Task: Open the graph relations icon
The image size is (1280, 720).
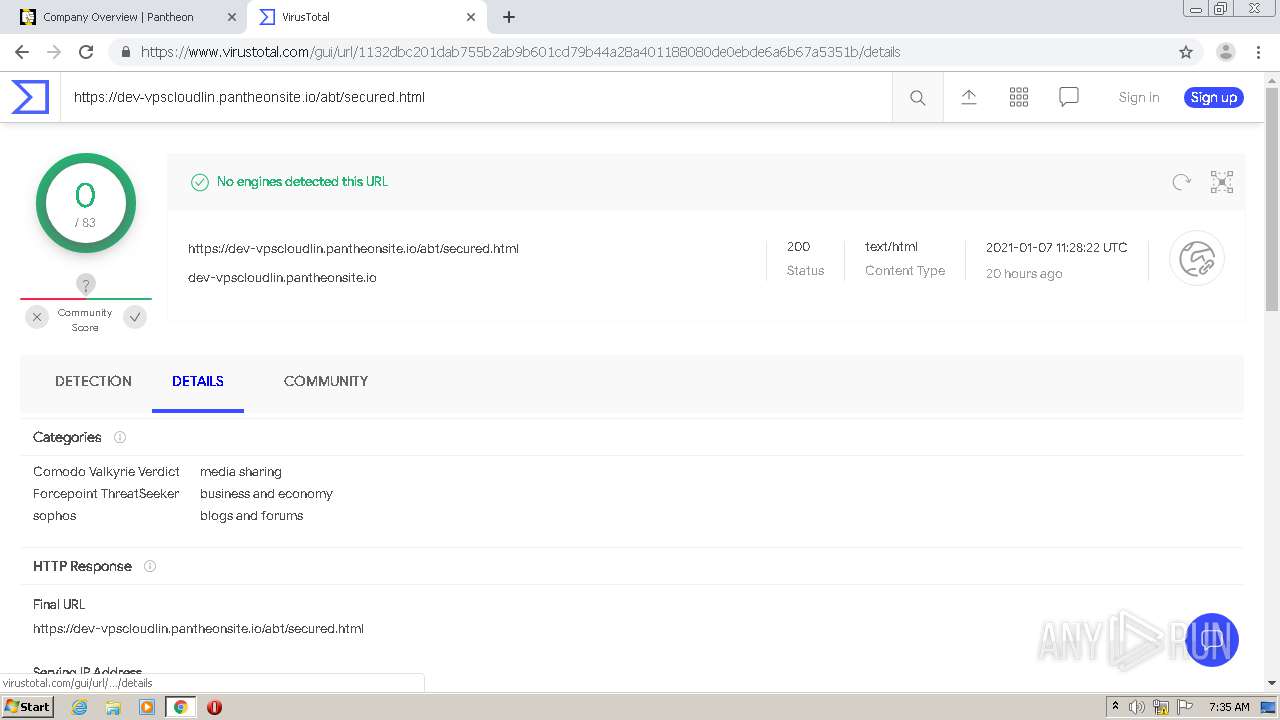Action: coord(1222,182)
